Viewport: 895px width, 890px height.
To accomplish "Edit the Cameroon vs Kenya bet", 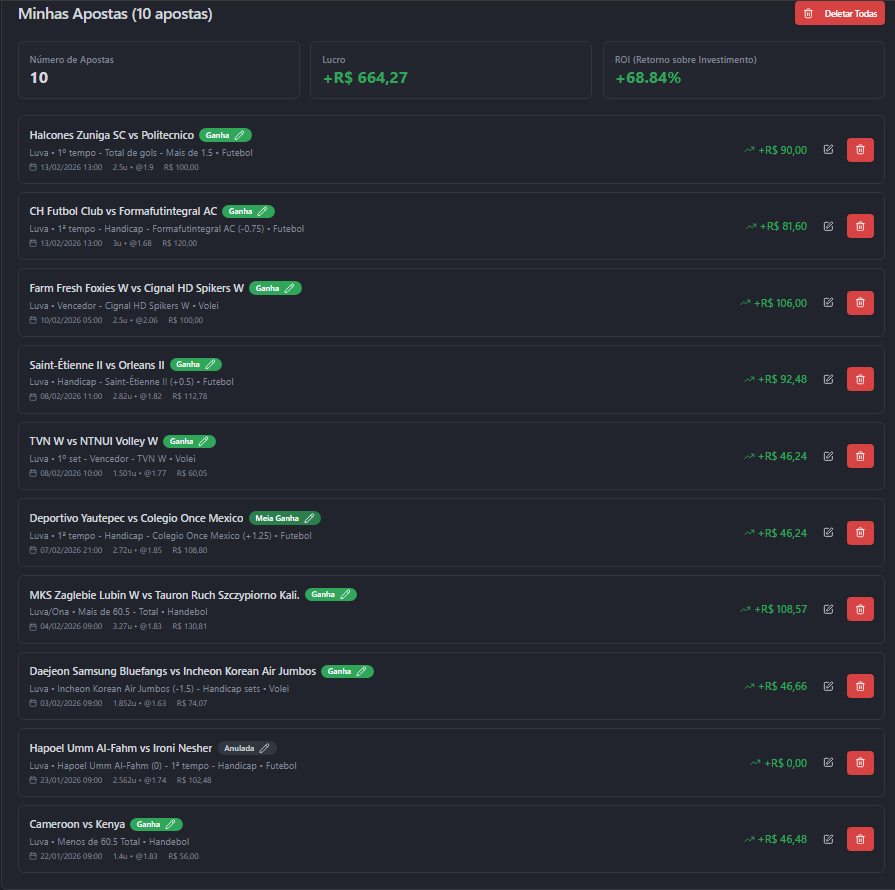I will (x=828, y=839).
